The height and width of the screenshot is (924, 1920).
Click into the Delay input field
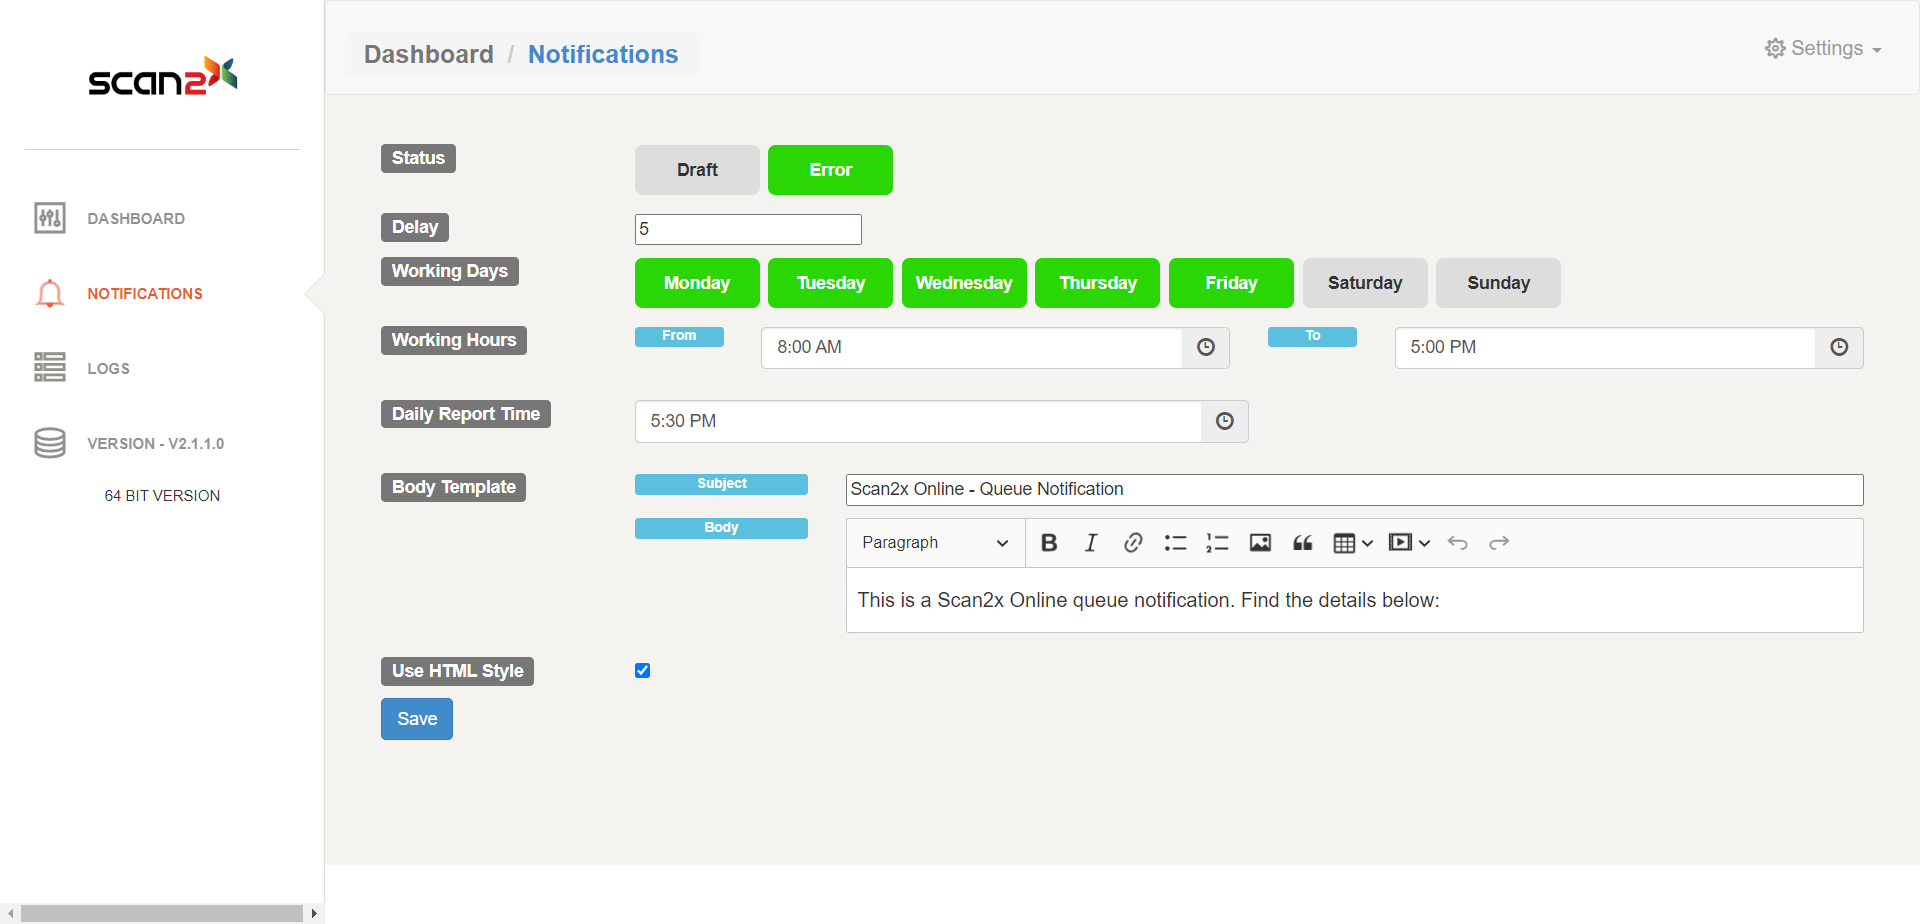click(748, 229)
